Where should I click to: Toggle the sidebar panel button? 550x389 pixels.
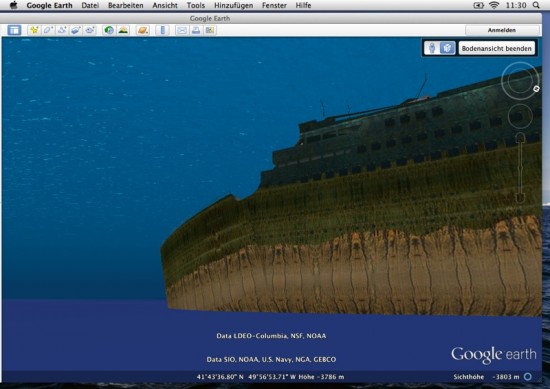[14, 30]
